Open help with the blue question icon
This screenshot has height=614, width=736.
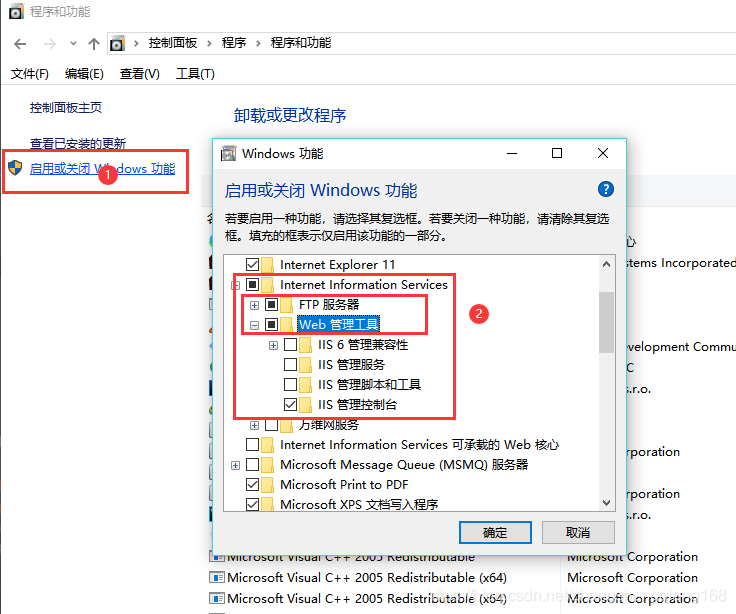(x=606, y=189)
